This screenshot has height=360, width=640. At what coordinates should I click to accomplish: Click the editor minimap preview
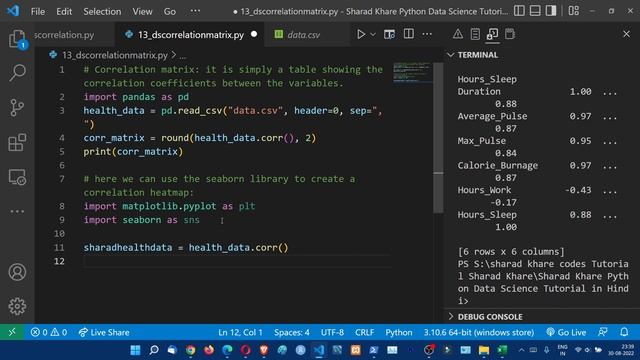pyautogui.click(x=412, y=72)
